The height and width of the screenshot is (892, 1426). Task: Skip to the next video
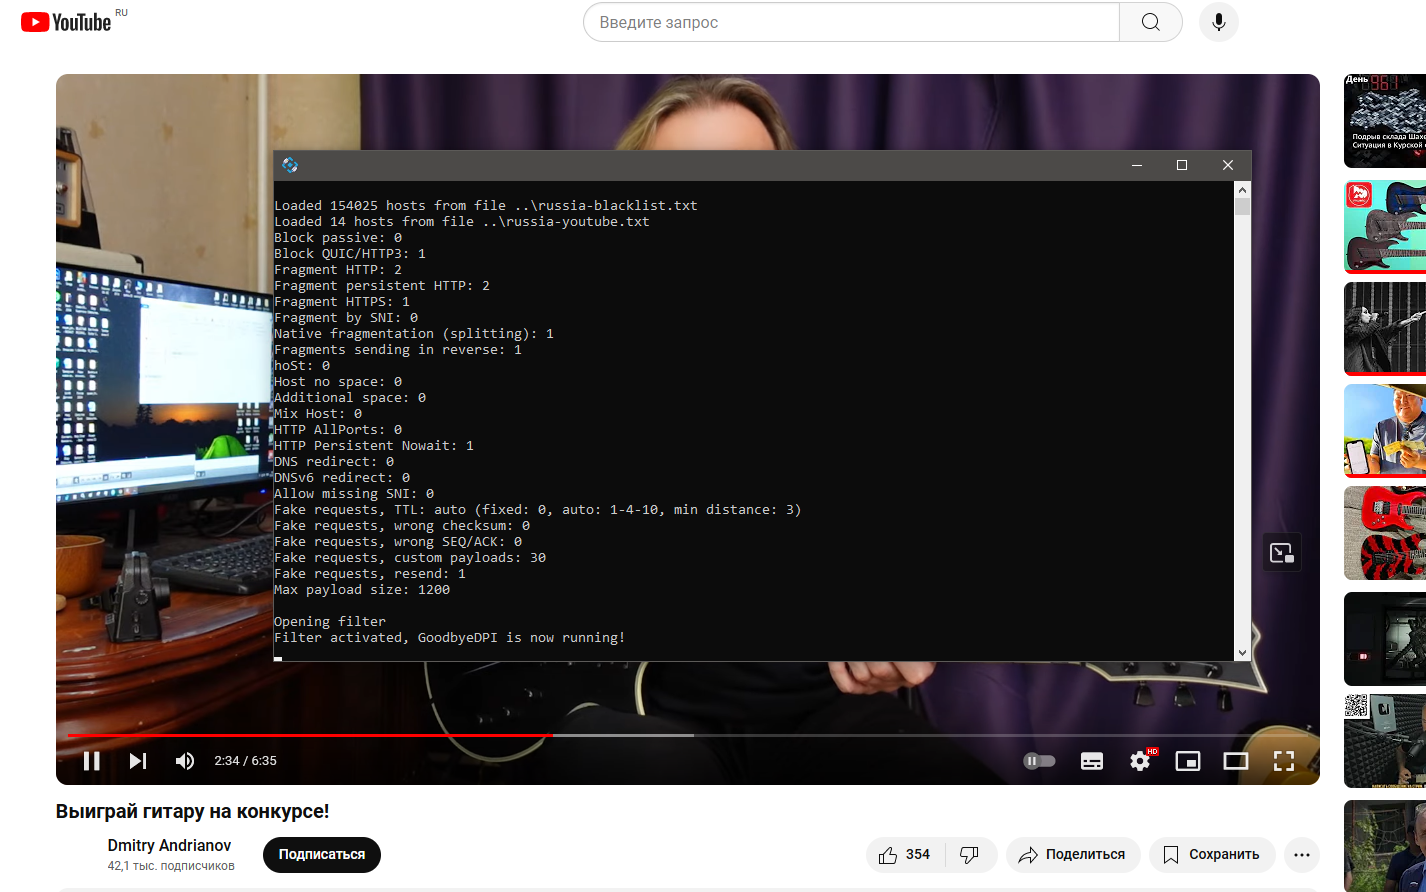[138, 761]
